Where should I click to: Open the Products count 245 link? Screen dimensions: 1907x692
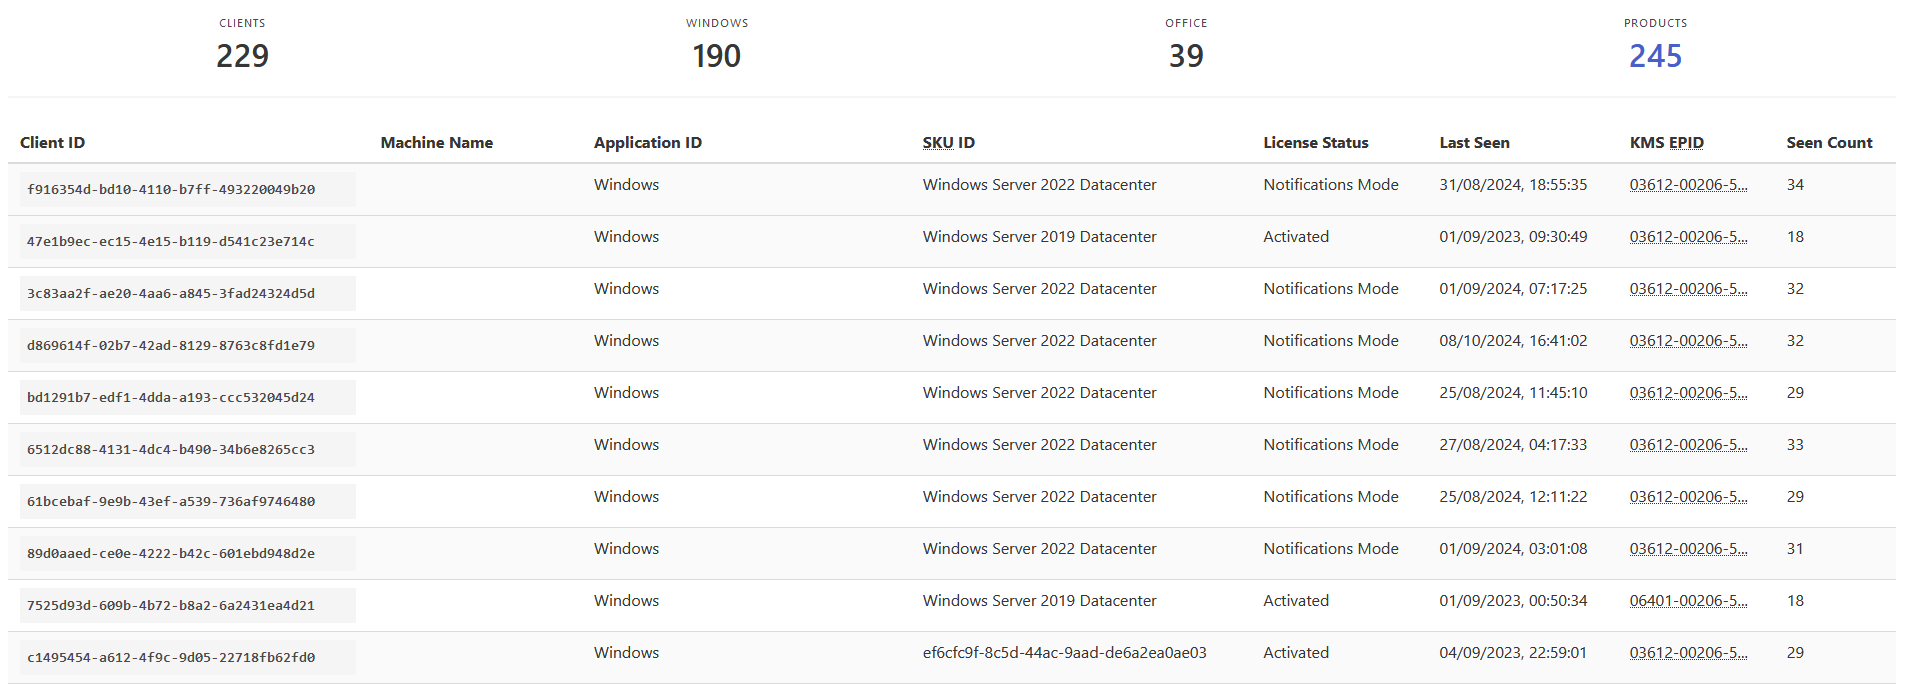[x=1655, y=56]
